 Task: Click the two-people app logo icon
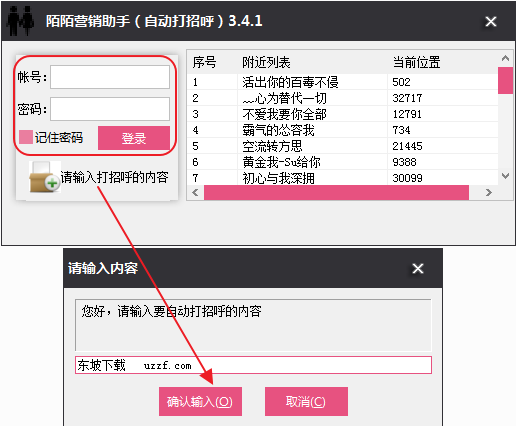click(20, 21)
